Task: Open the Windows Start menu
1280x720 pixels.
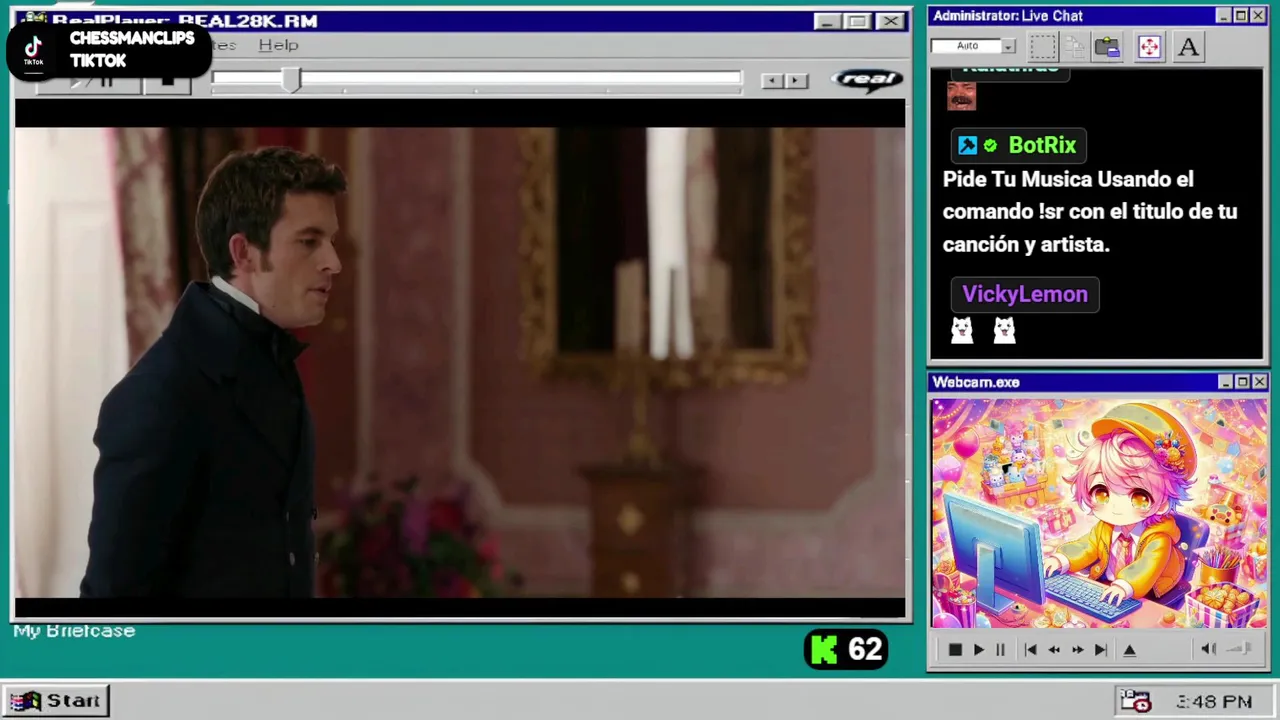Action: point(56,701)
